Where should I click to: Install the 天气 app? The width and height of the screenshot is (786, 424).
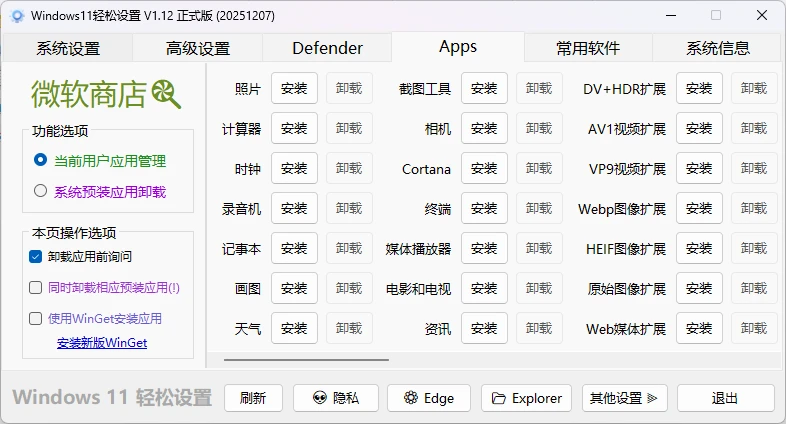[x=294, y=328]
